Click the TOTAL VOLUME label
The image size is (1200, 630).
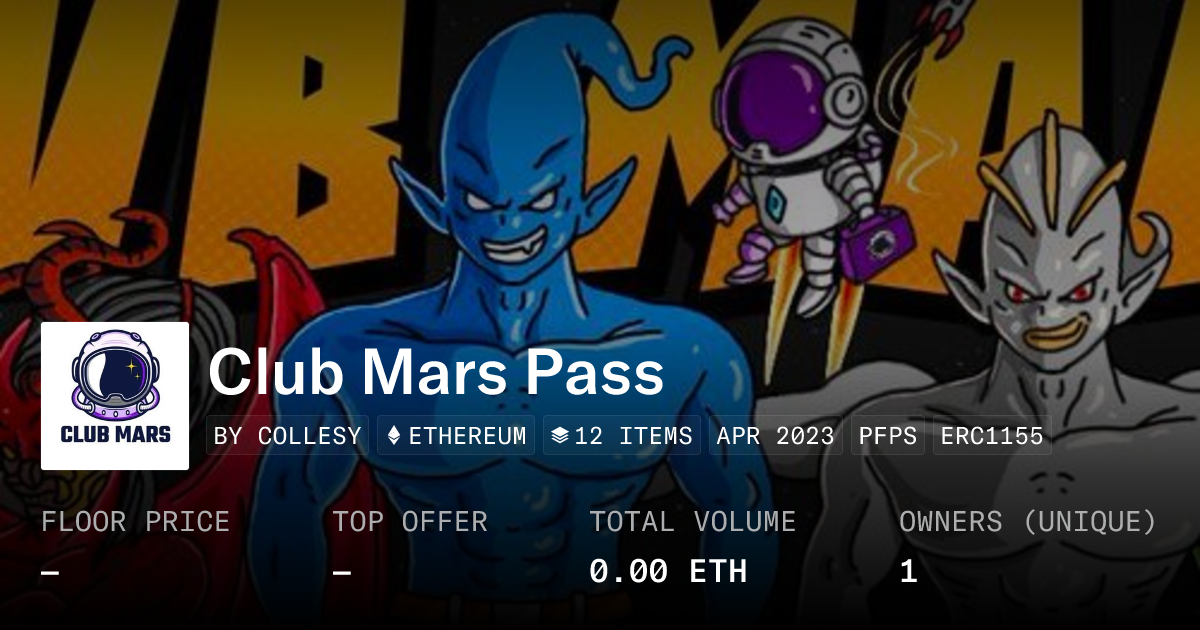693,522
